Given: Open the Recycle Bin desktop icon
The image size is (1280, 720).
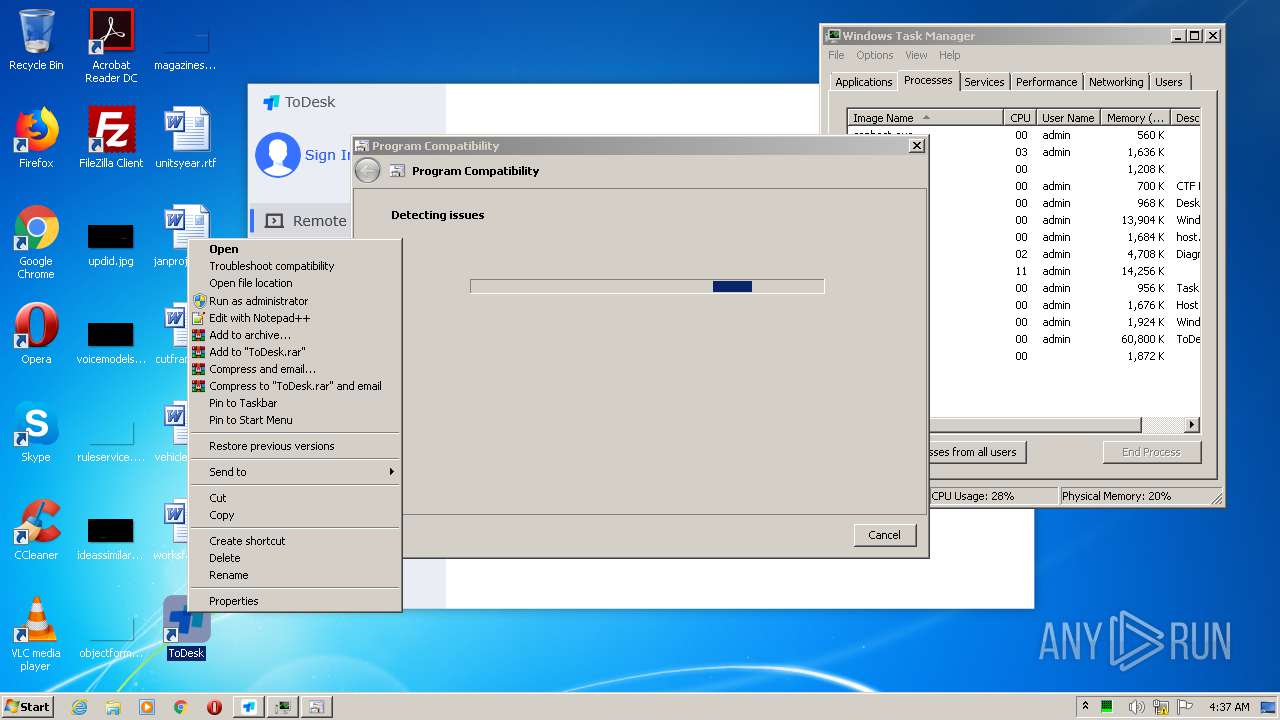Looking at the screenshot, I should tap(36, 40).
